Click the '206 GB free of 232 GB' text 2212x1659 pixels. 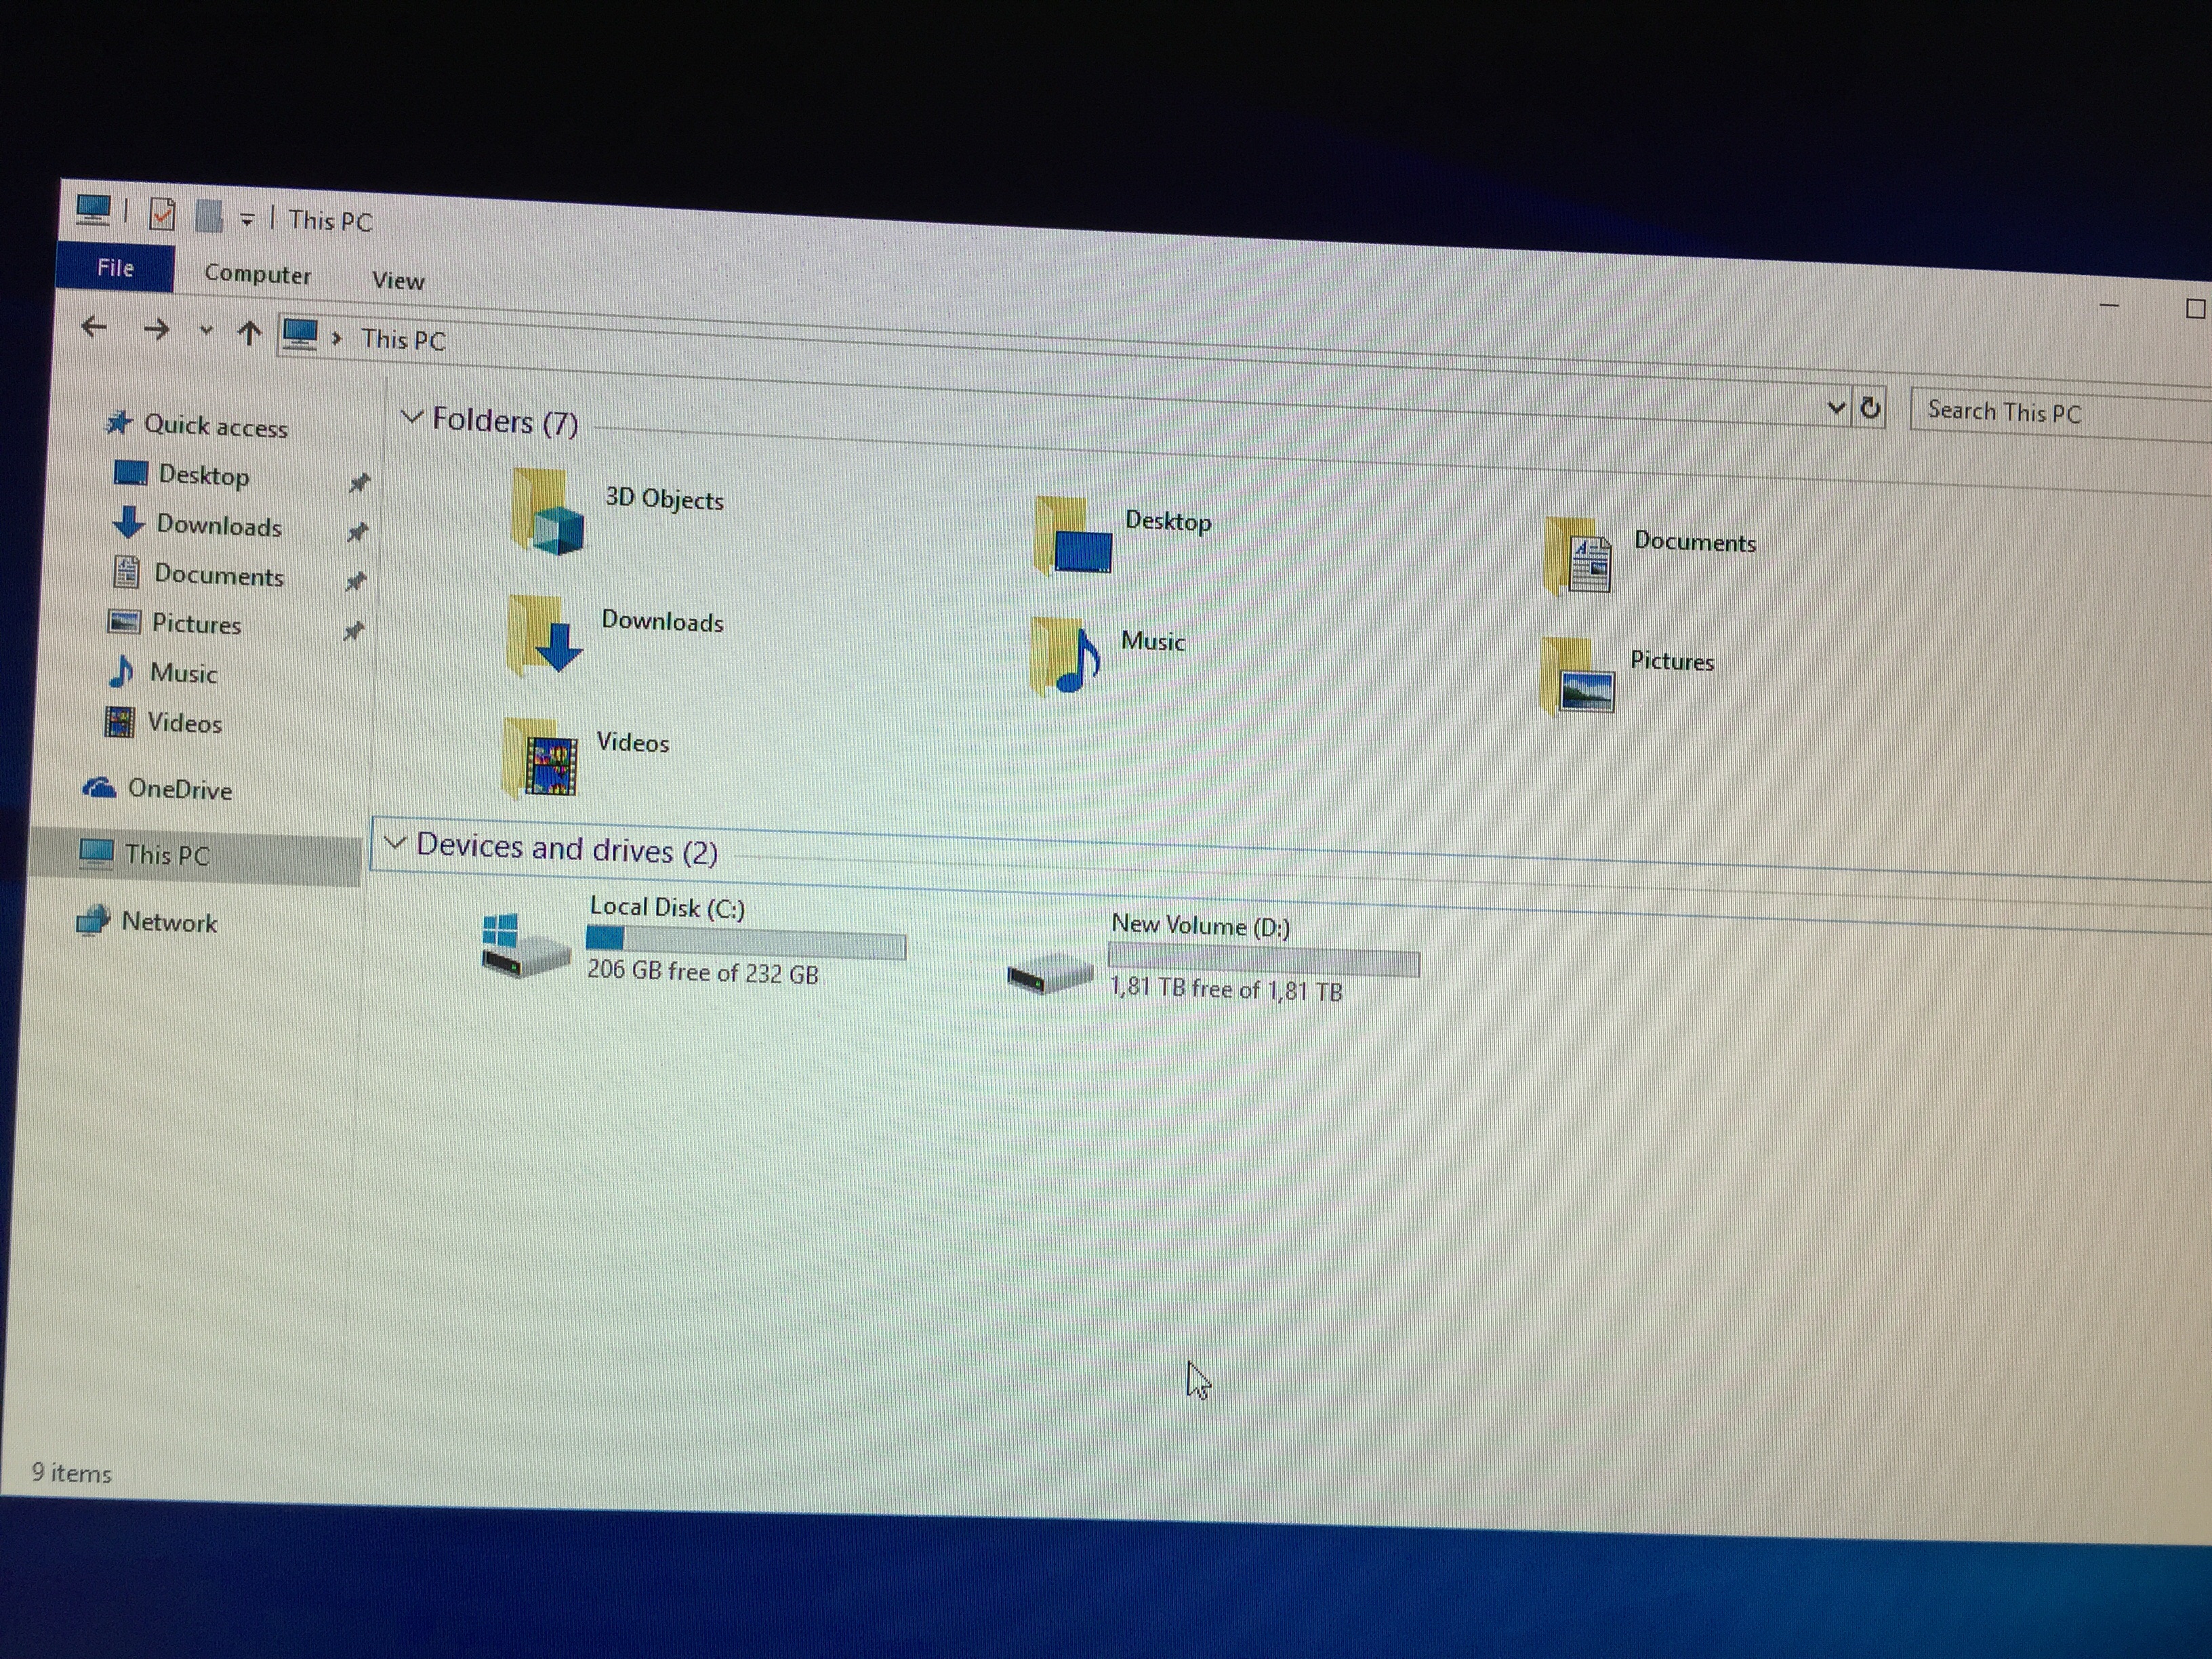tap(702, 971)
